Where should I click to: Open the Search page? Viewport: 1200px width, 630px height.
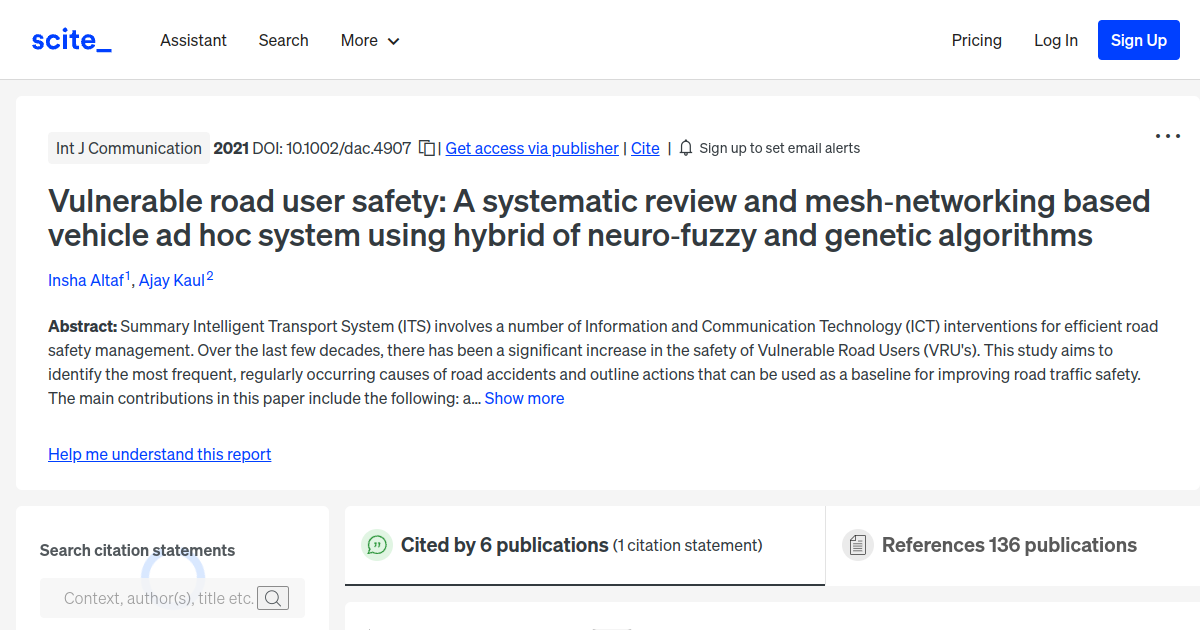tap(283, 40)
